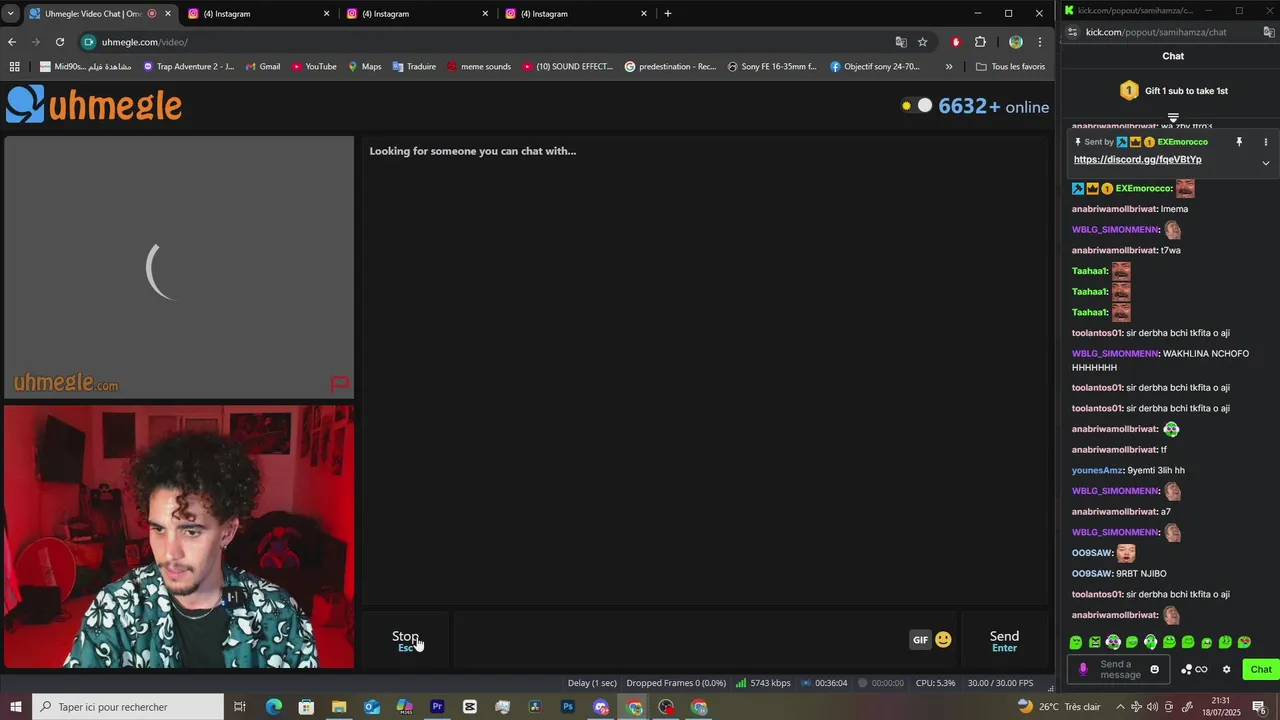The image size is (1280, 720).
Task: Click the translate page icon in address bar
Action: pyautogui.click(x=901, y=42)
